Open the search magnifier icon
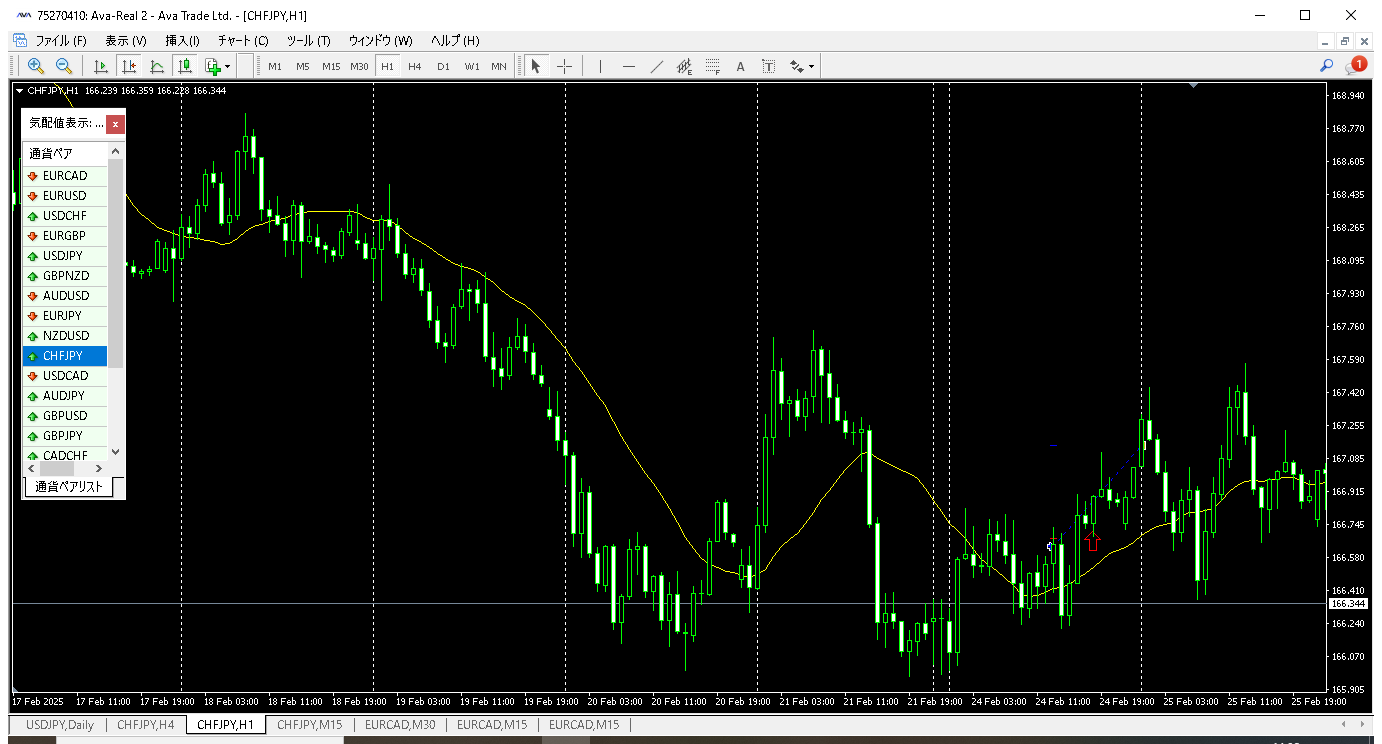This screenshot has height=744, width=1382. tap(1327, 66)
